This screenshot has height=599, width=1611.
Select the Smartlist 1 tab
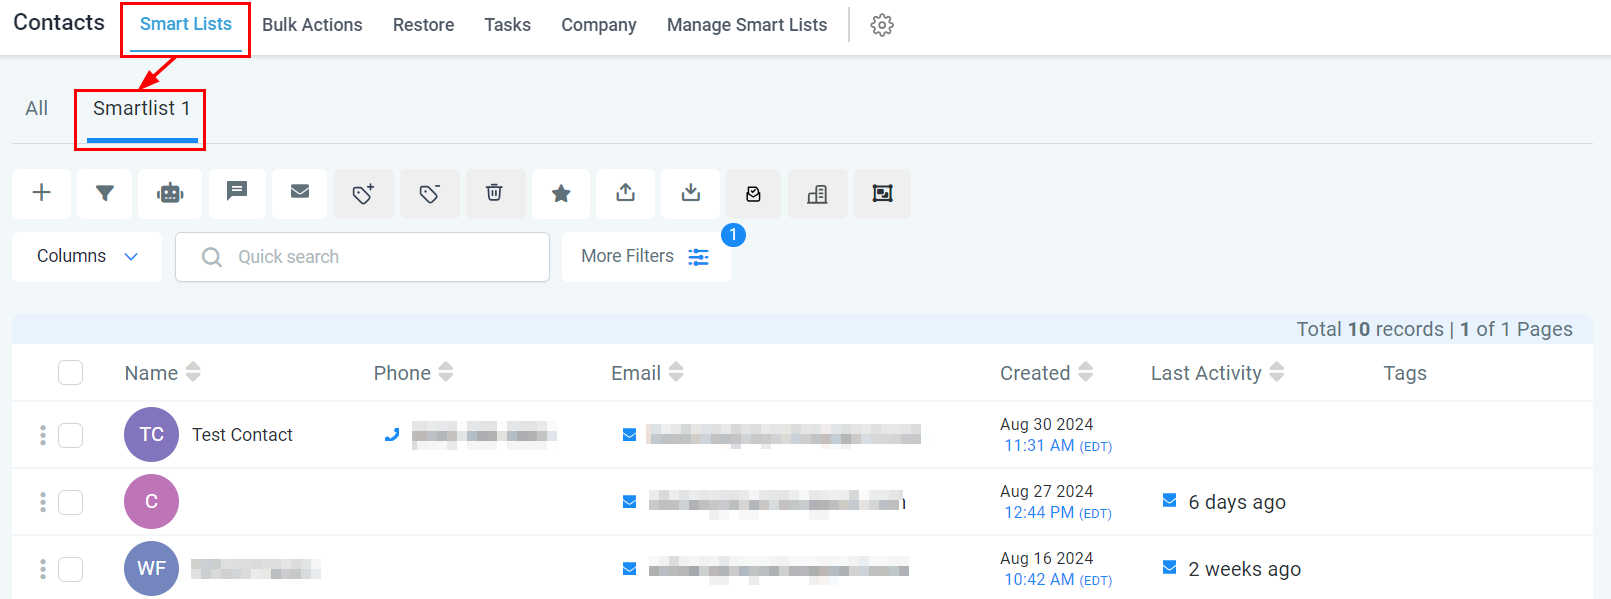click(x=142, y=109)
